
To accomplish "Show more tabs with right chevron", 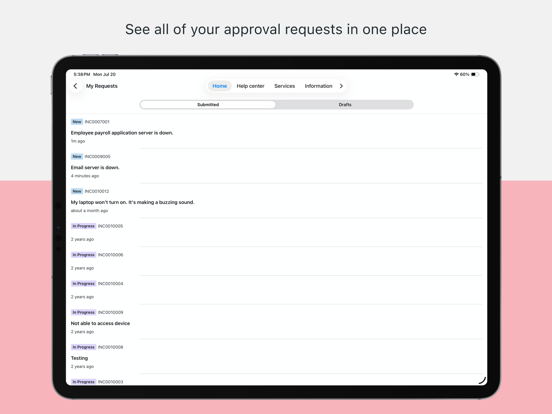I will coord(341,86).
